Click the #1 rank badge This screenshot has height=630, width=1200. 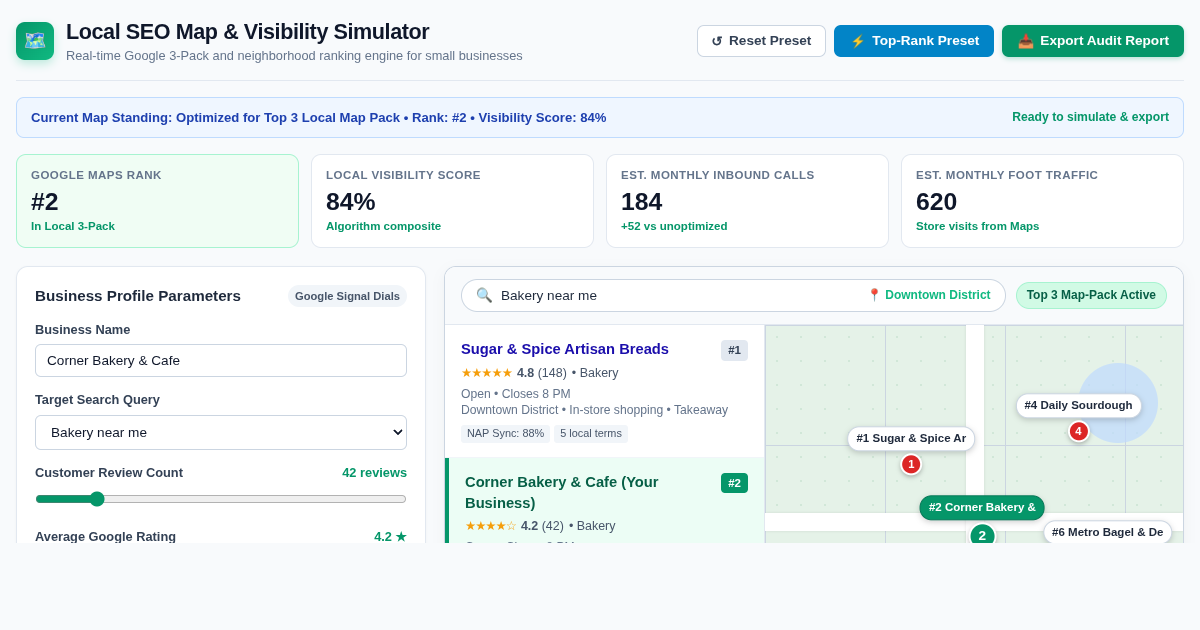point(734,350)
